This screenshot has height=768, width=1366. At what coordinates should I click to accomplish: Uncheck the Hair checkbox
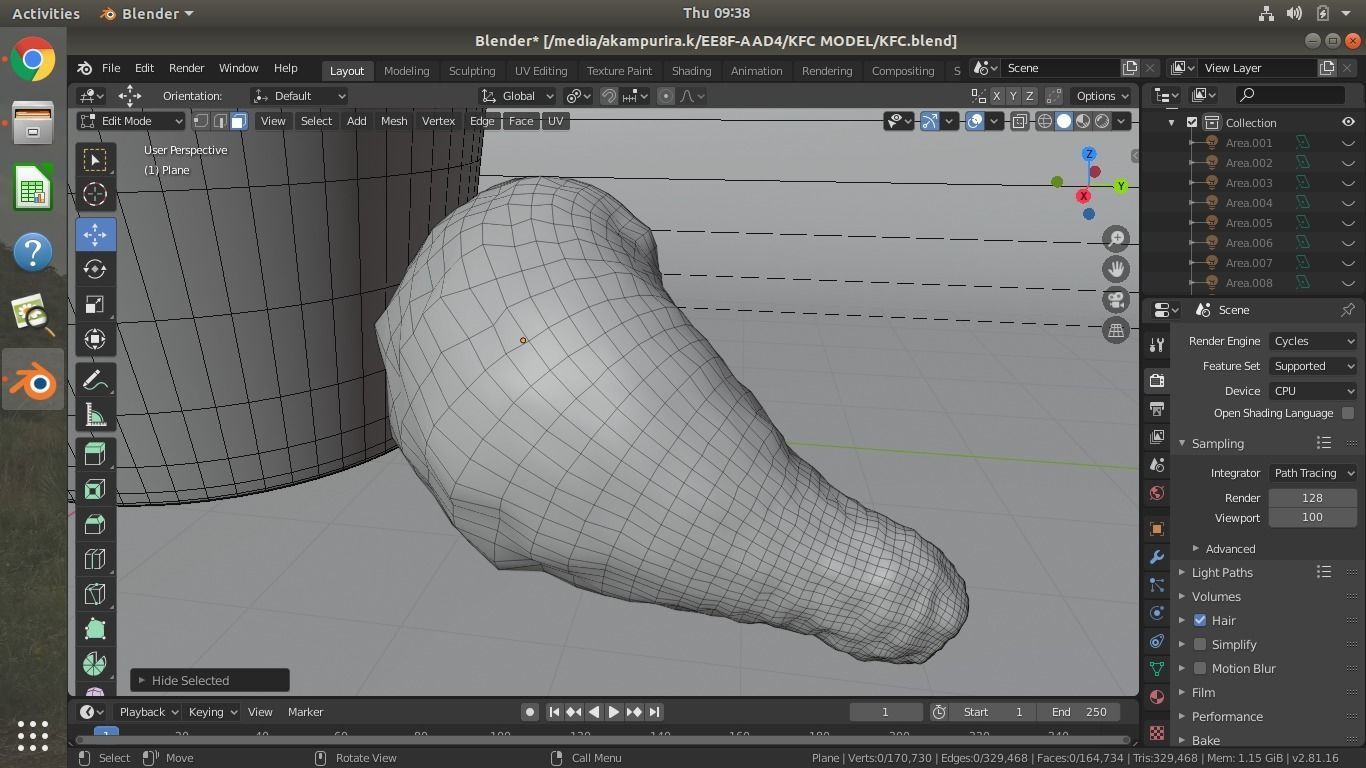(x=1200, y=621)
